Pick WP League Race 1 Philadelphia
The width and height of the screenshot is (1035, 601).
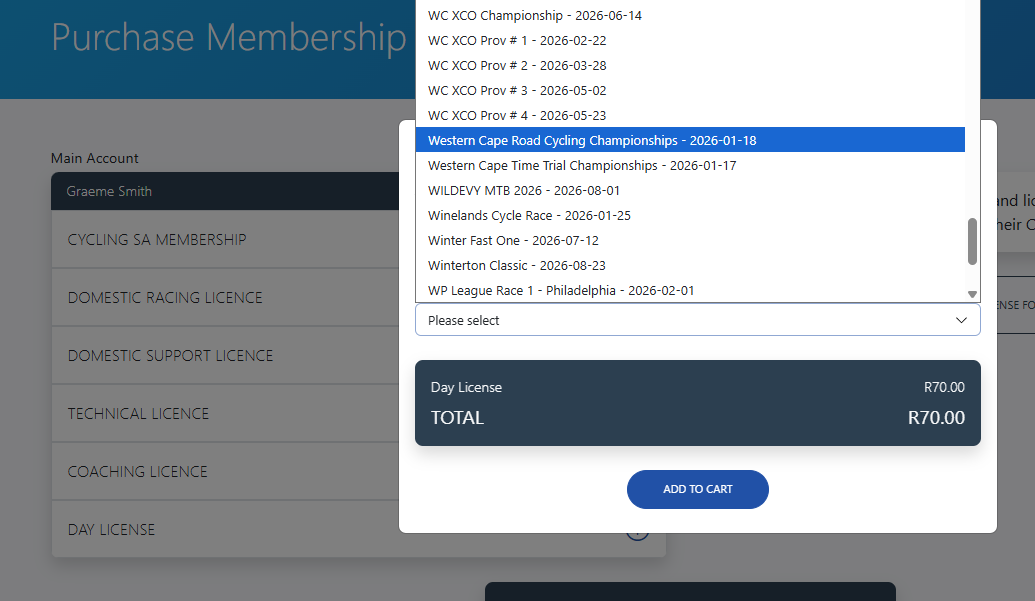tap(561, 290)
